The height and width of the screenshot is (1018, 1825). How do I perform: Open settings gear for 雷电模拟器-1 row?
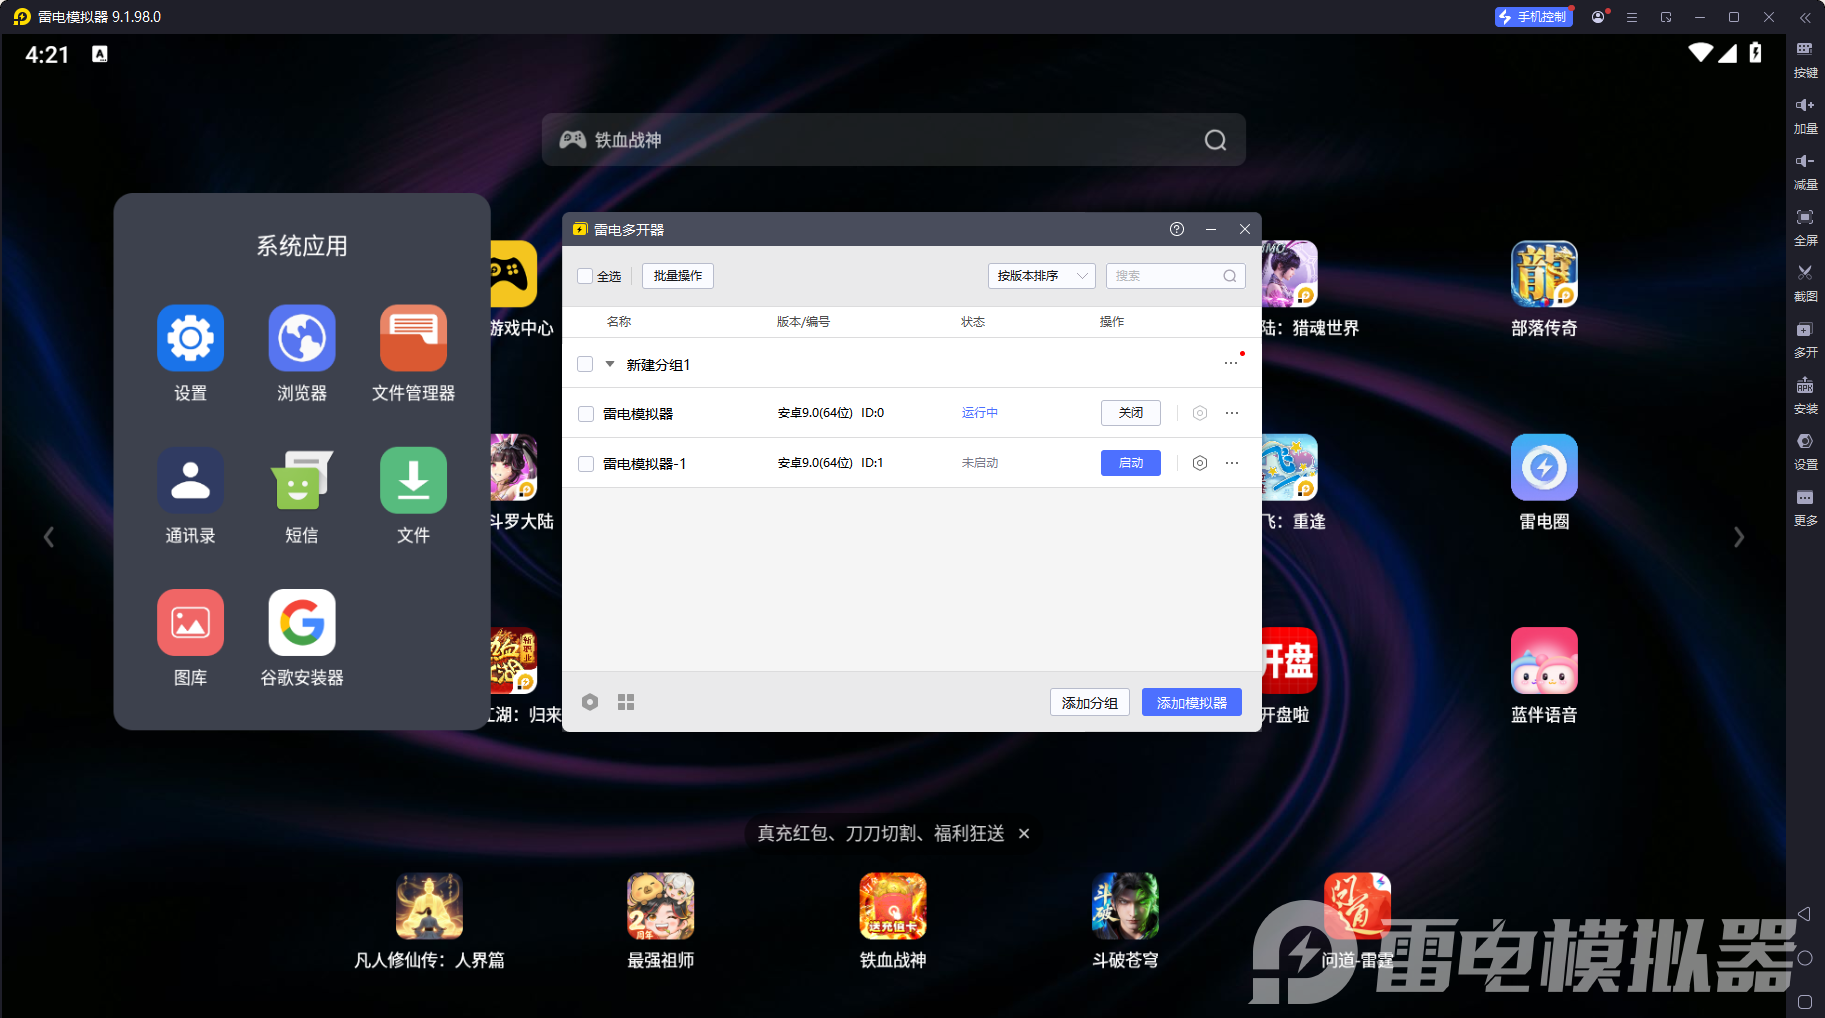[1200, 463]
